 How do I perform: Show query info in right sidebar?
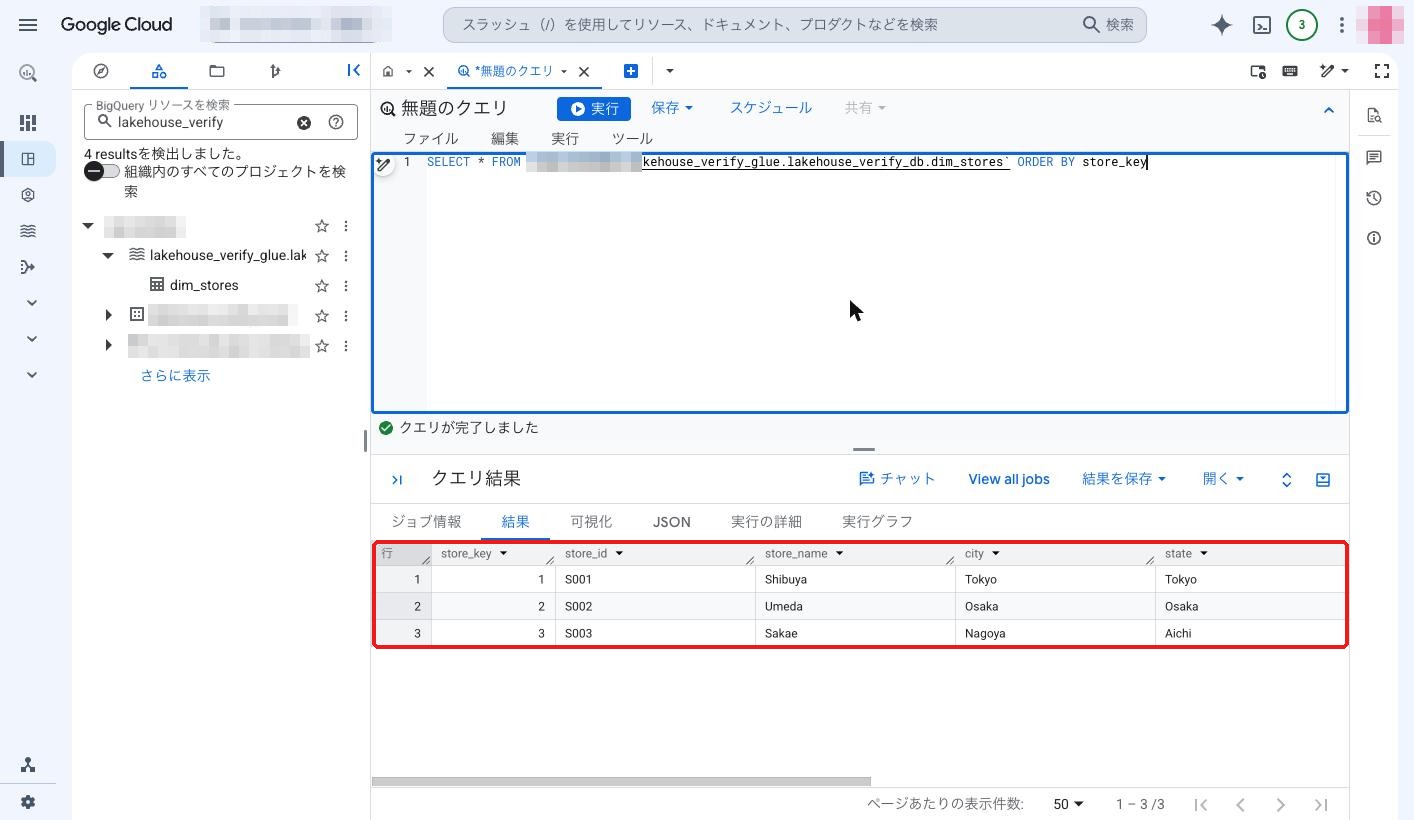tap(1374, 238)
